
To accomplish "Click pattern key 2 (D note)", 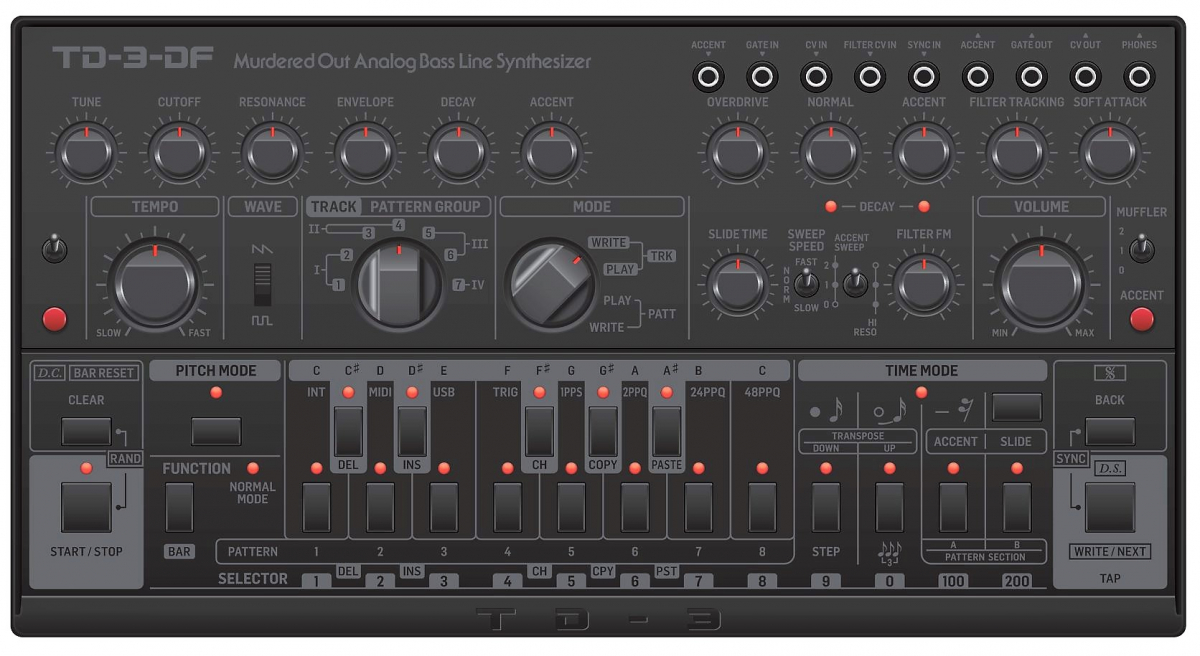I will pos(380,507).
